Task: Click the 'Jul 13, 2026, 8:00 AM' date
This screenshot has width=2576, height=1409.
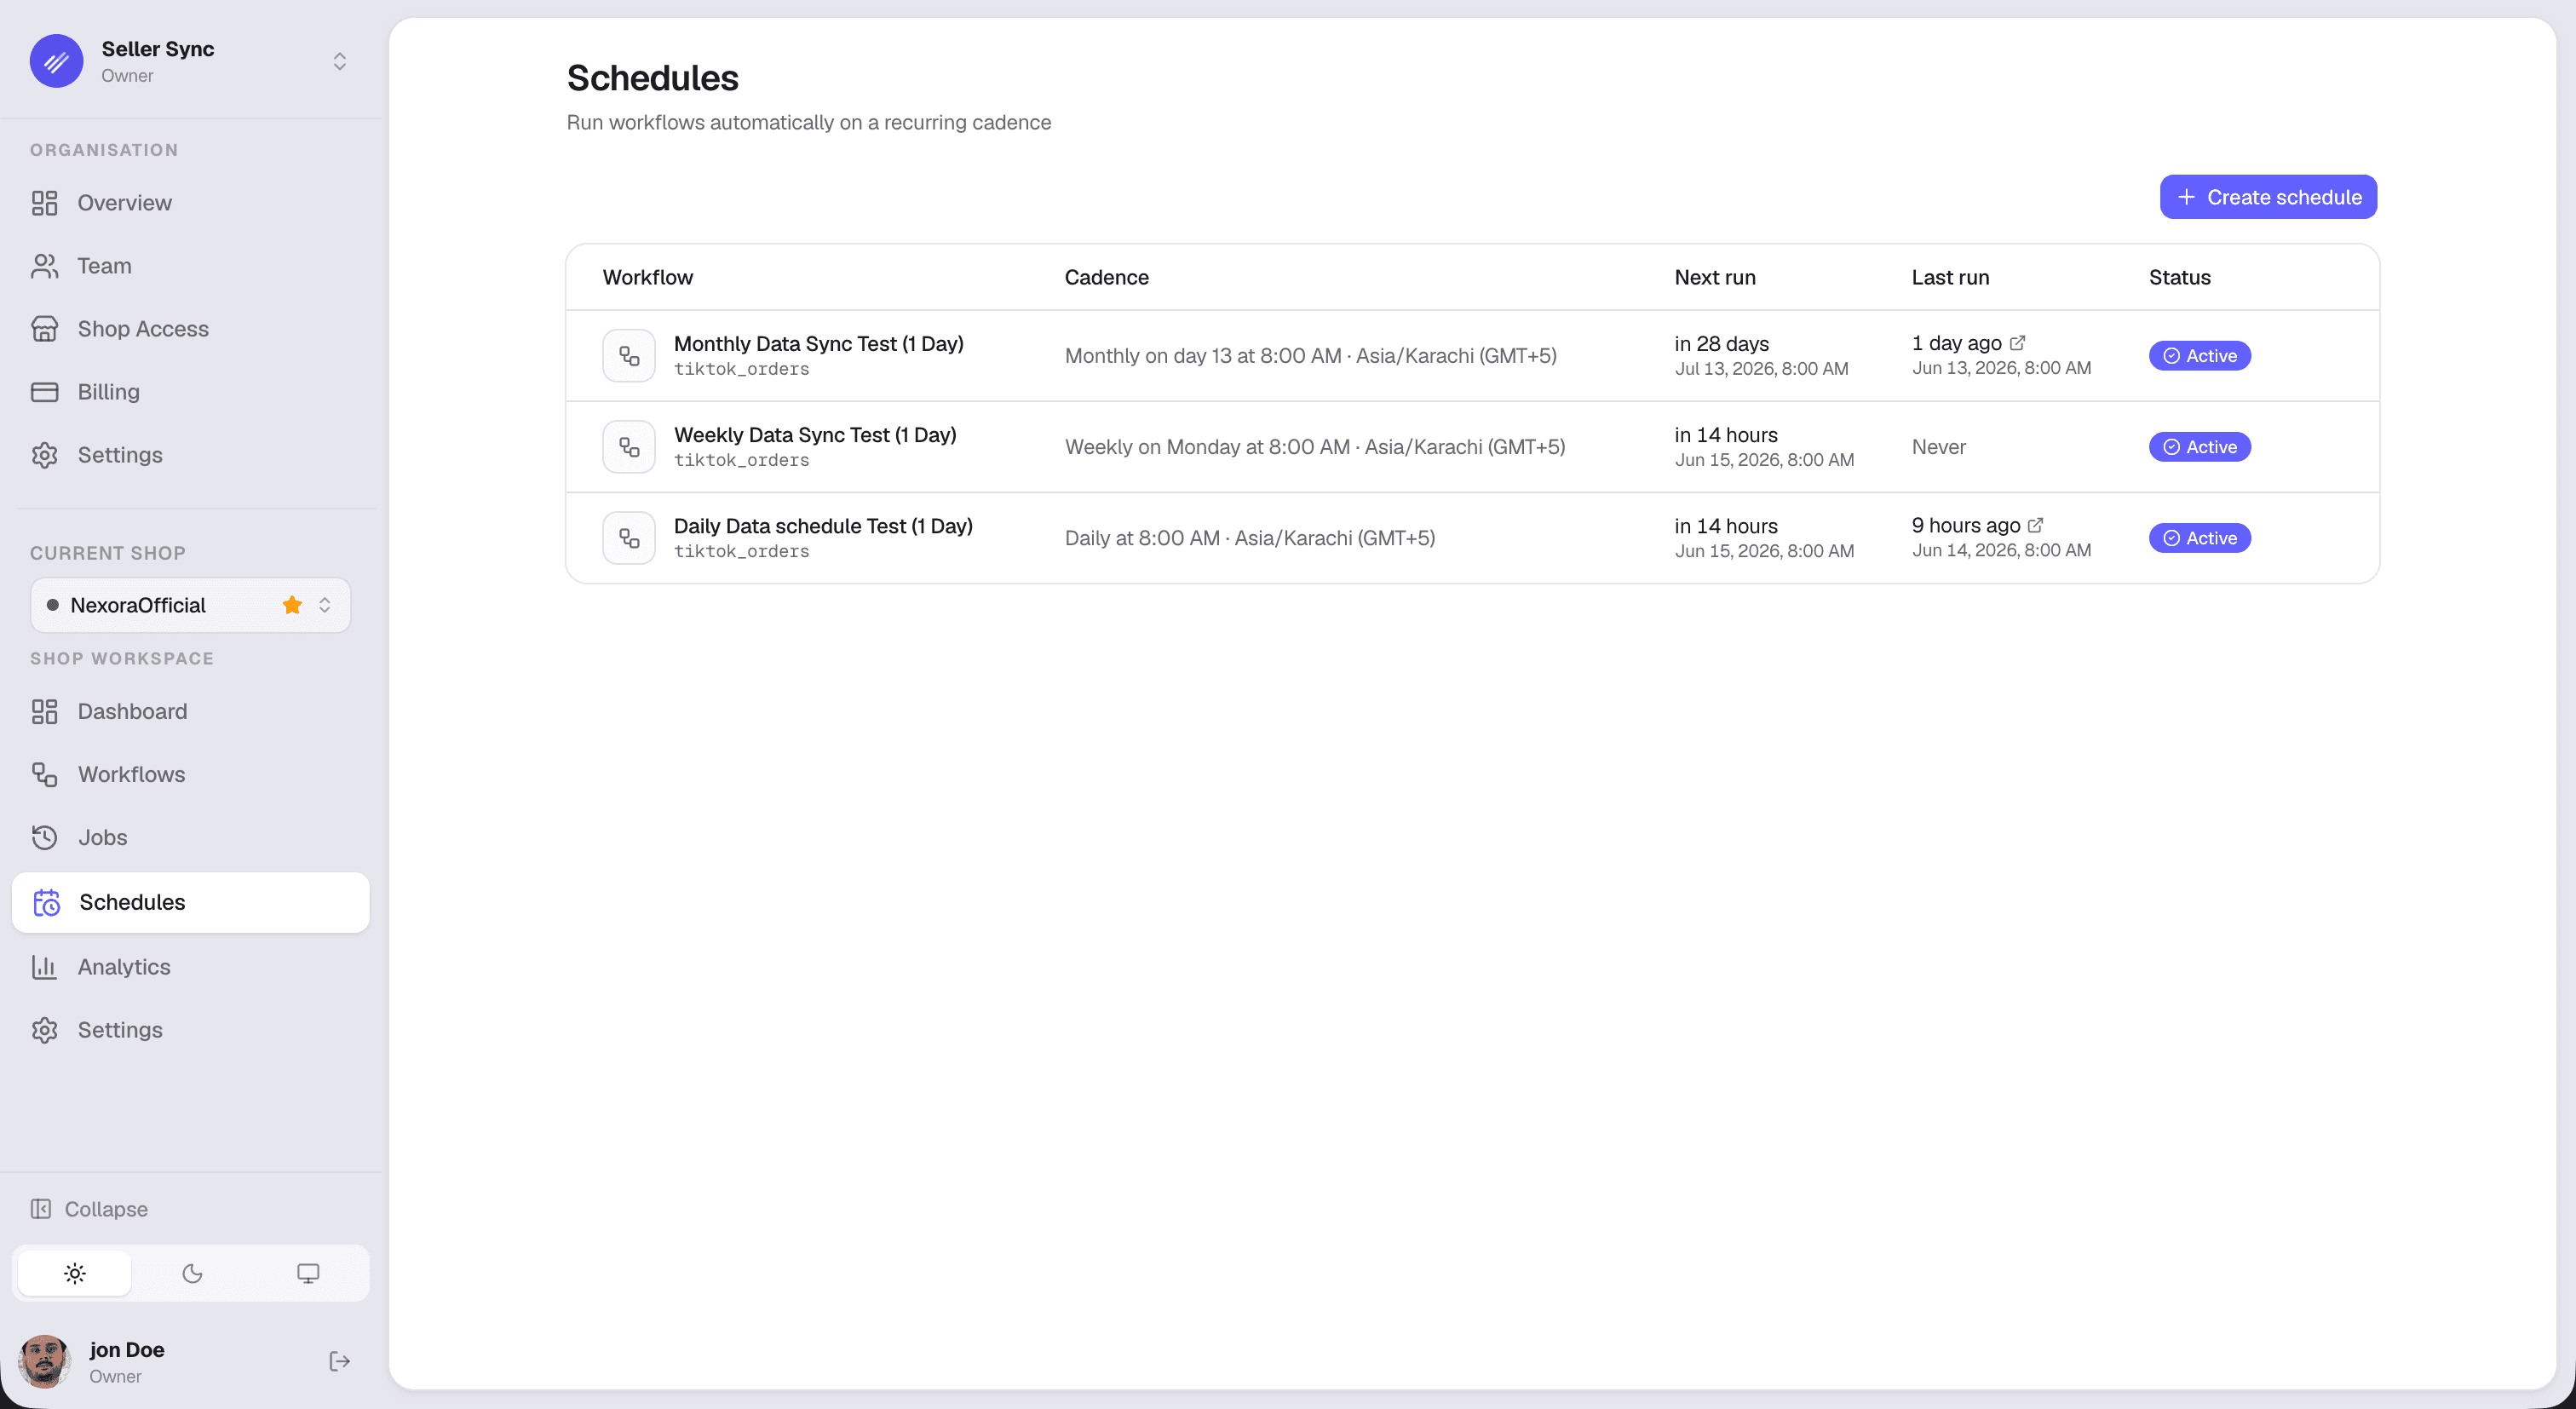Action: [1762, 369]
